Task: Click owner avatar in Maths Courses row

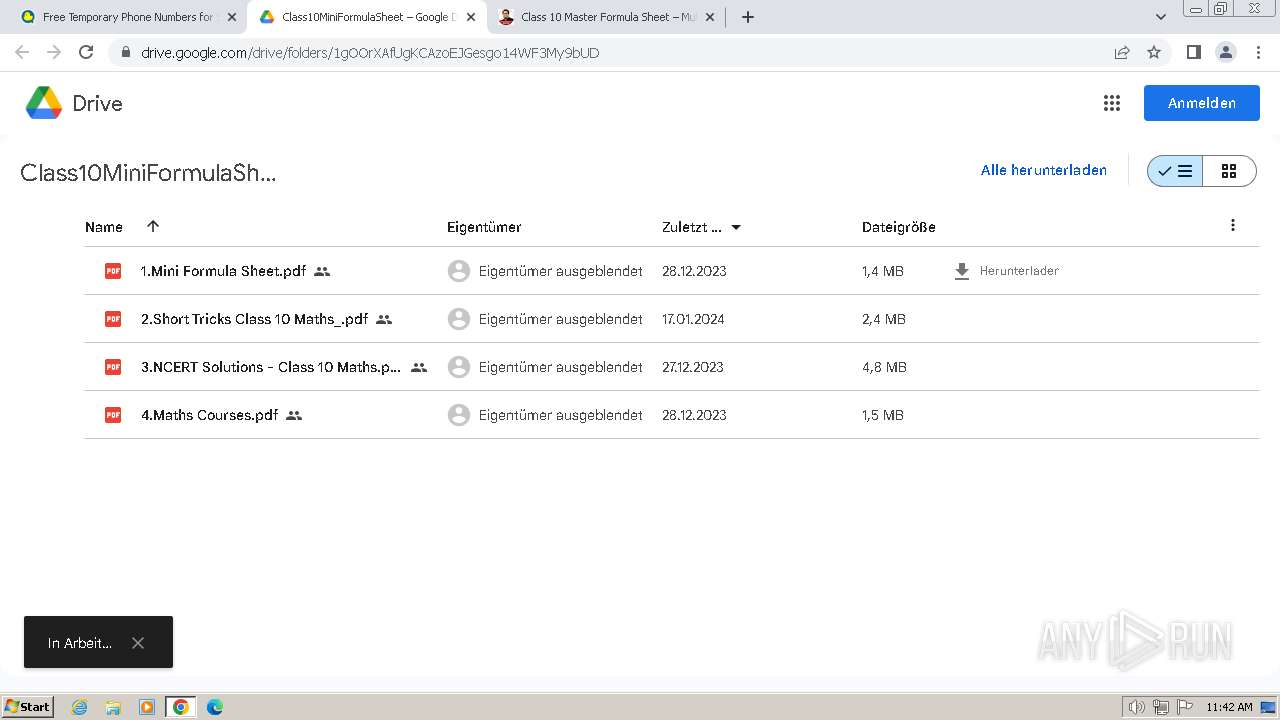Action: (x=459, y=415)
